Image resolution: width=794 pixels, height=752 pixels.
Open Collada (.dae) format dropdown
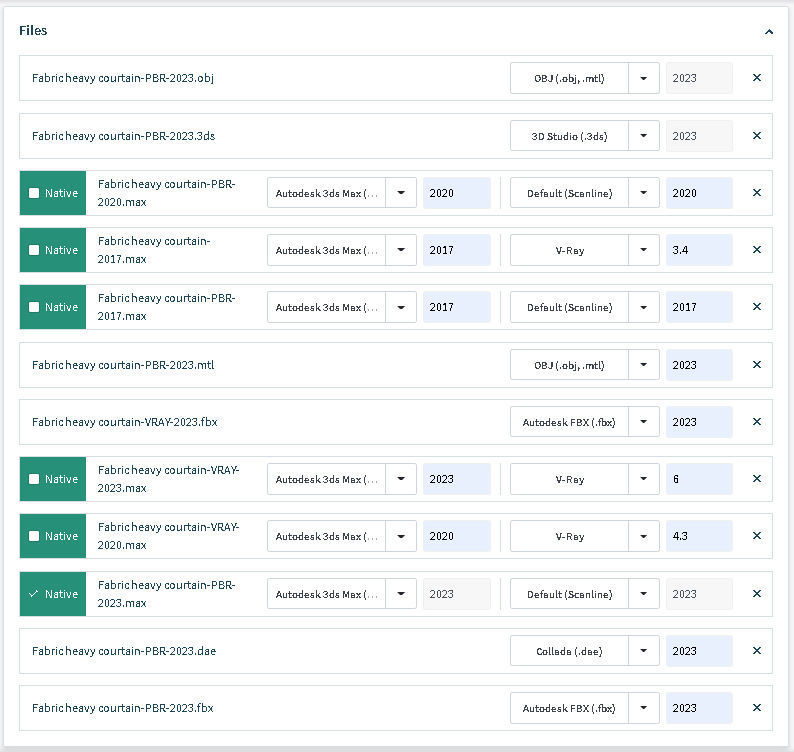coord(644,651)
